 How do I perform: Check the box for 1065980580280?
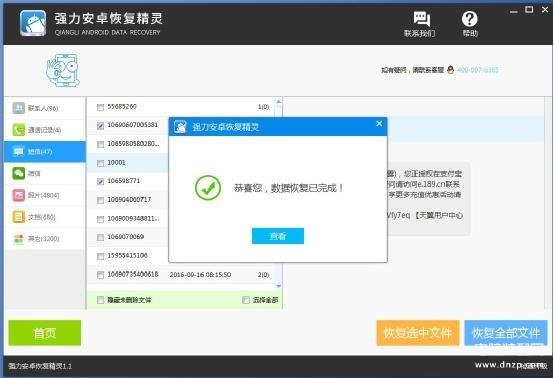click(100, 144)
